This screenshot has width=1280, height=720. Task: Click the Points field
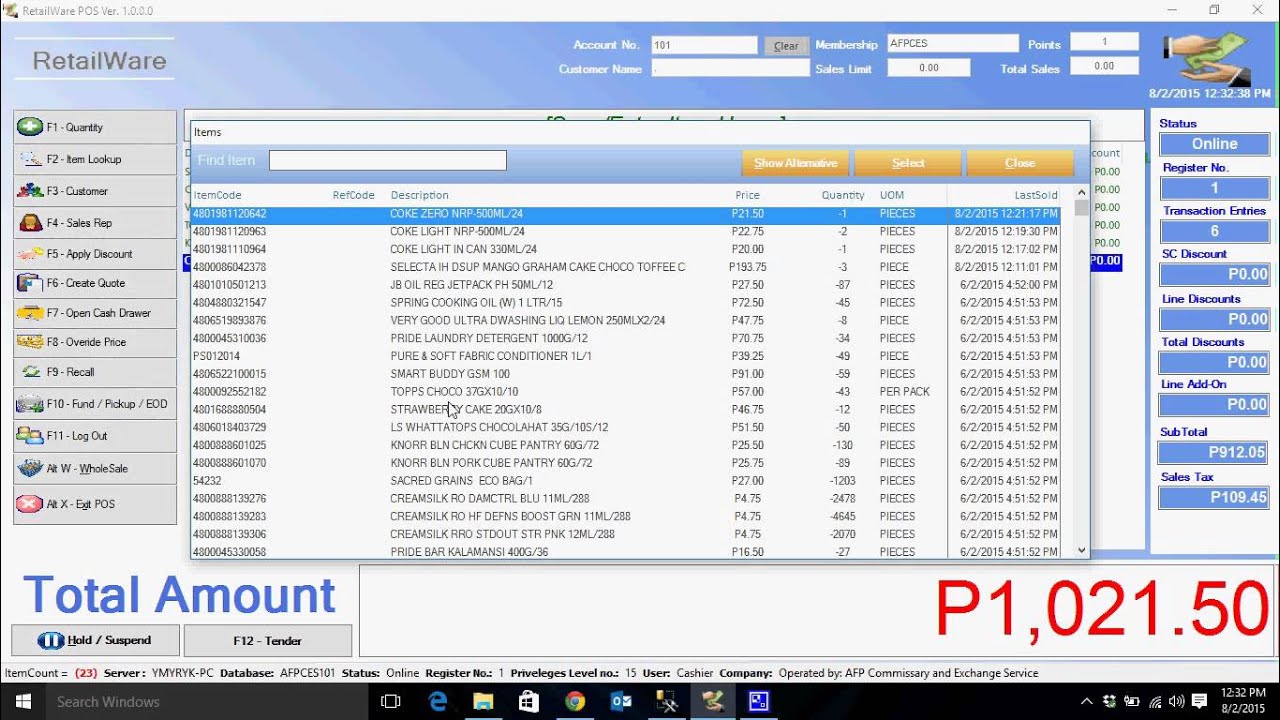coord(1104,42)
